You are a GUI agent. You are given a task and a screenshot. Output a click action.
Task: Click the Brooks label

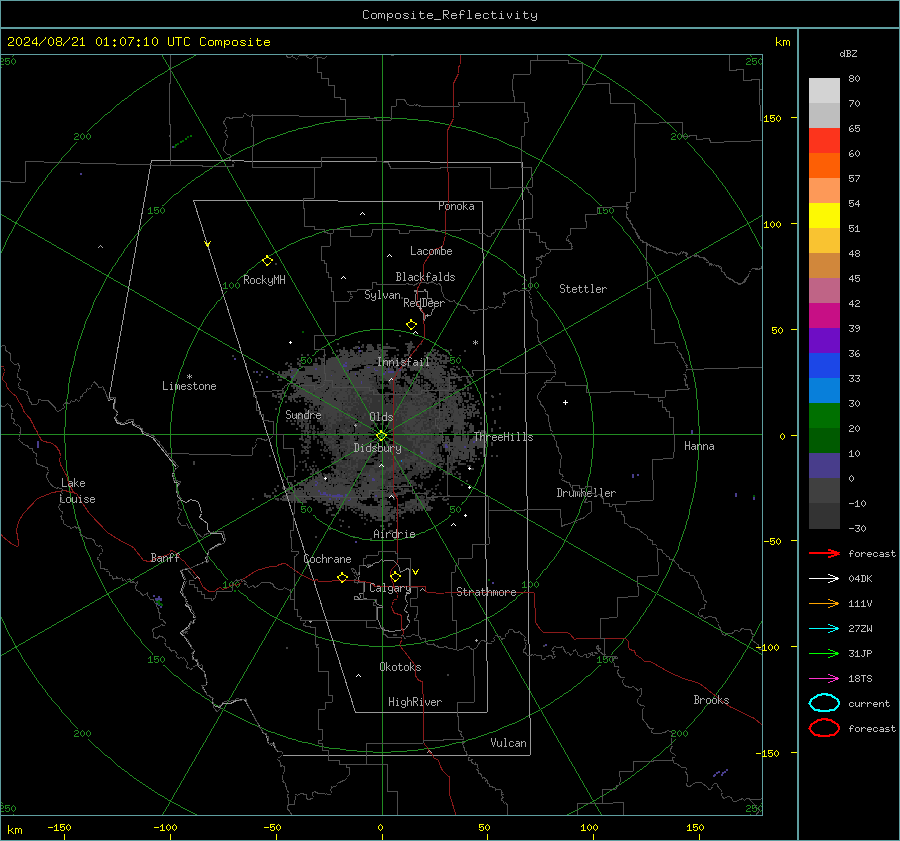[711, 700]
